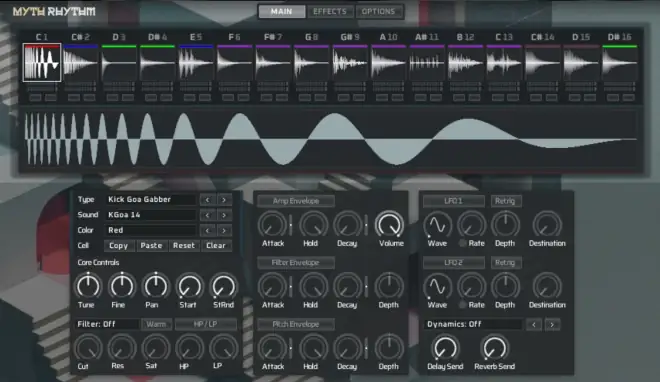Select the D 3 pad waveform
The height and width of the screenshot is (382, 660).
(119, 63)
